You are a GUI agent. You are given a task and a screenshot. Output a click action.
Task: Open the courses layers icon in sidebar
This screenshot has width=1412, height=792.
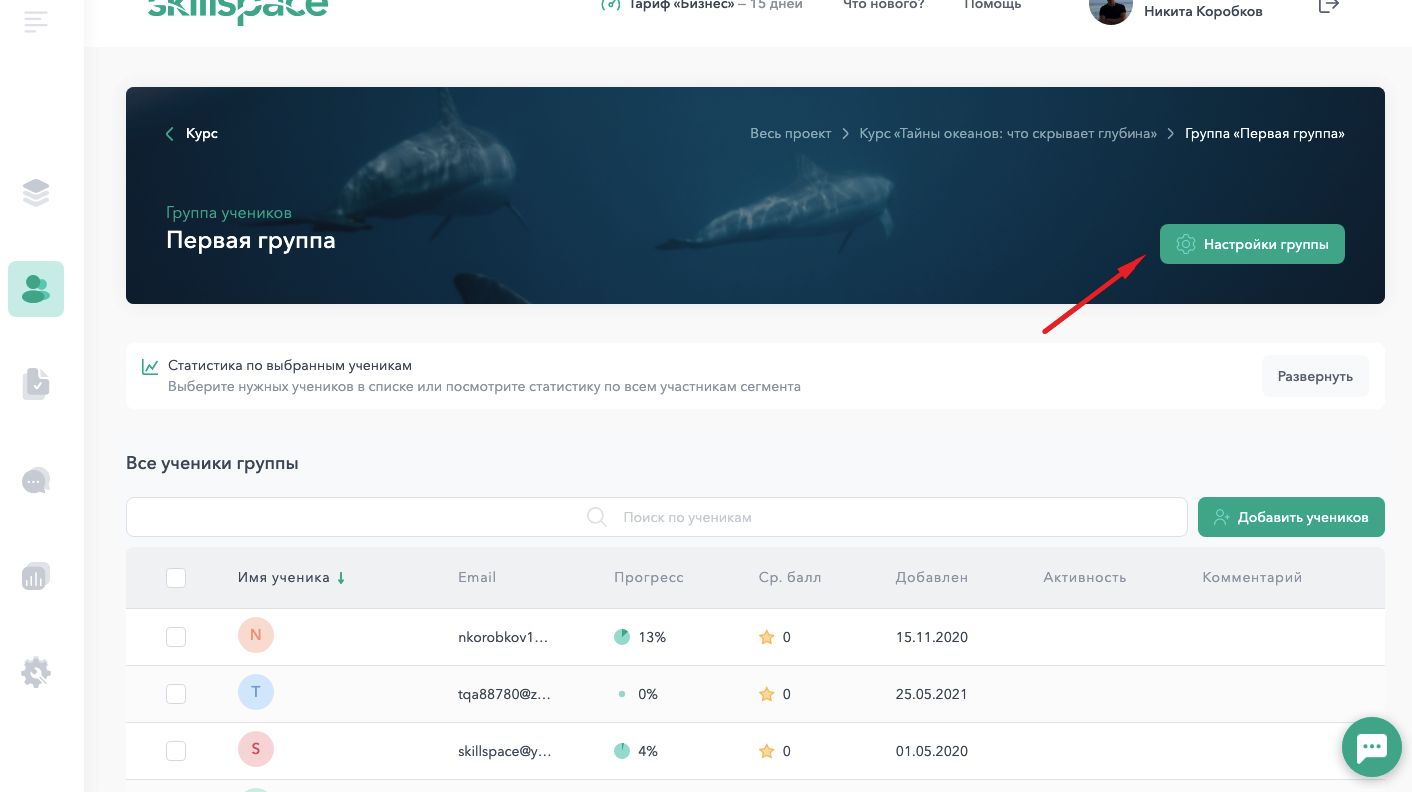click(36, 192)
